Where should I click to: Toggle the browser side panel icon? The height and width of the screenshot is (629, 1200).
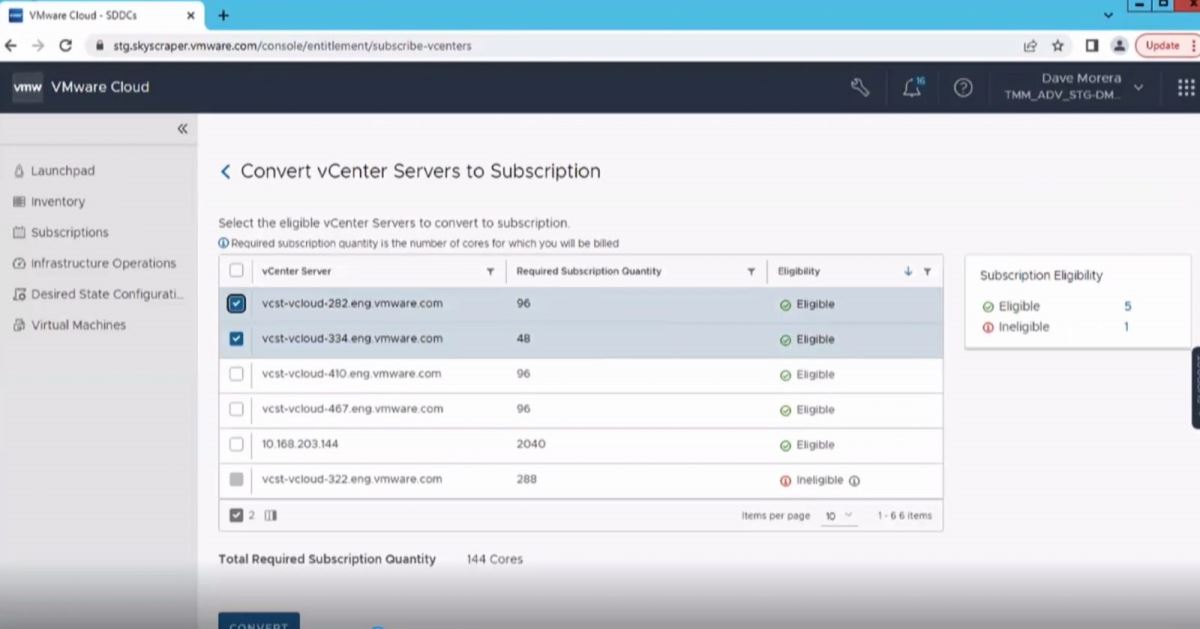(1092, 45)
